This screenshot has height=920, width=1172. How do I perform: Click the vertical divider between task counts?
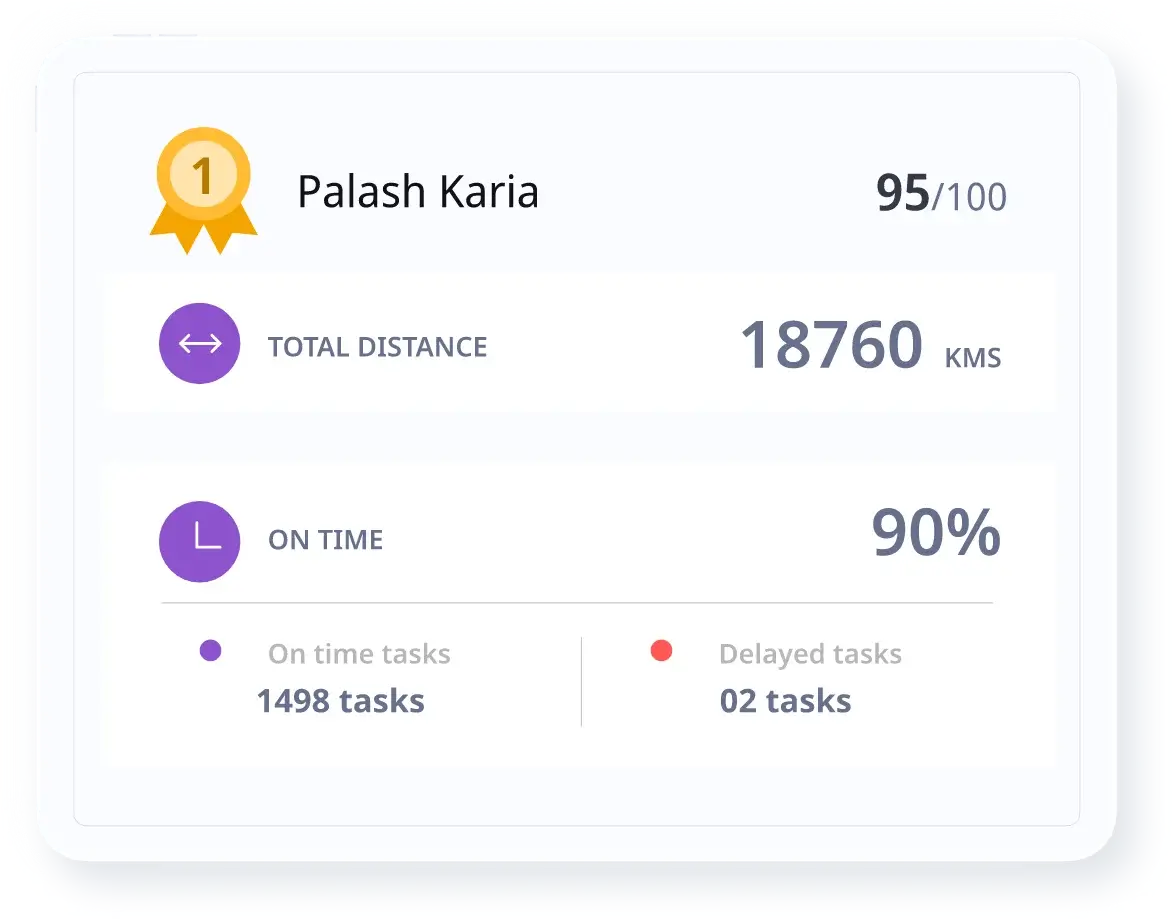pos(581,681)
